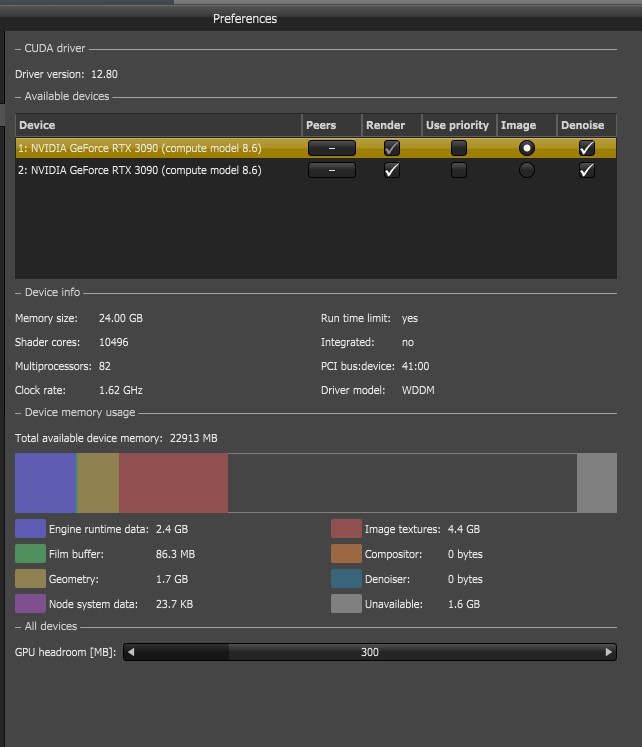Click Film buffer value 86.3 MB
Screen dimensions: 642x747
pyautogui.click(x=175, y=554)
